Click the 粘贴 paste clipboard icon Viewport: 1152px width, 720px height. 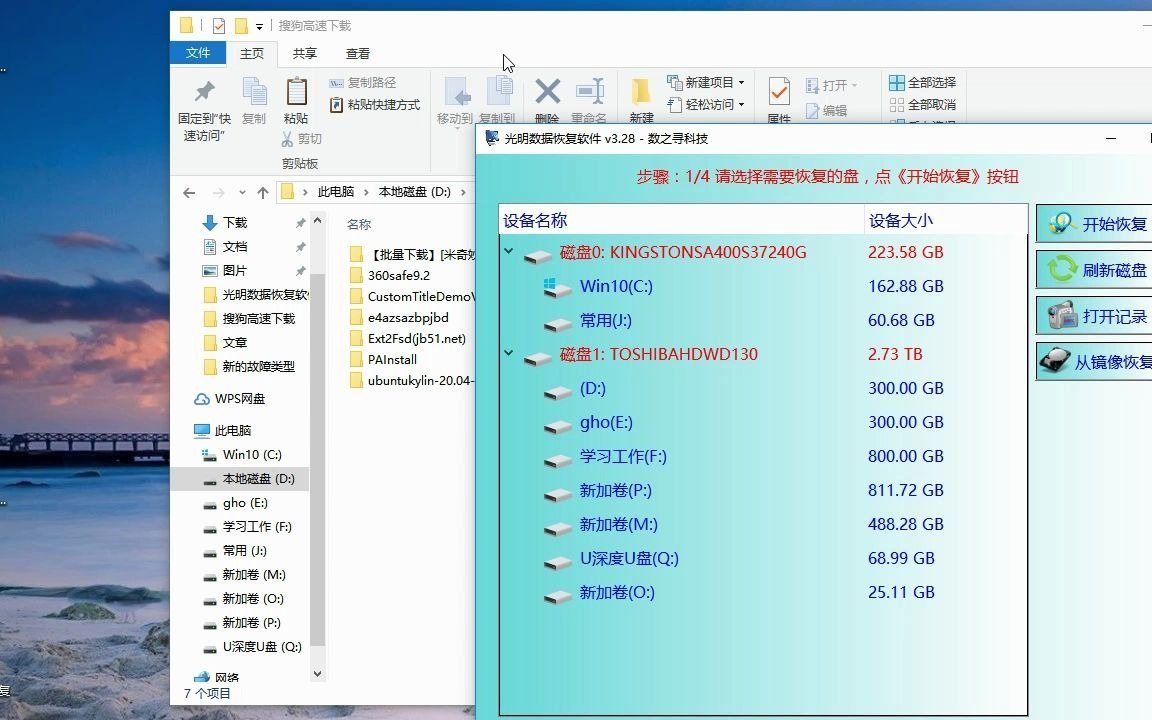[296, 92]
